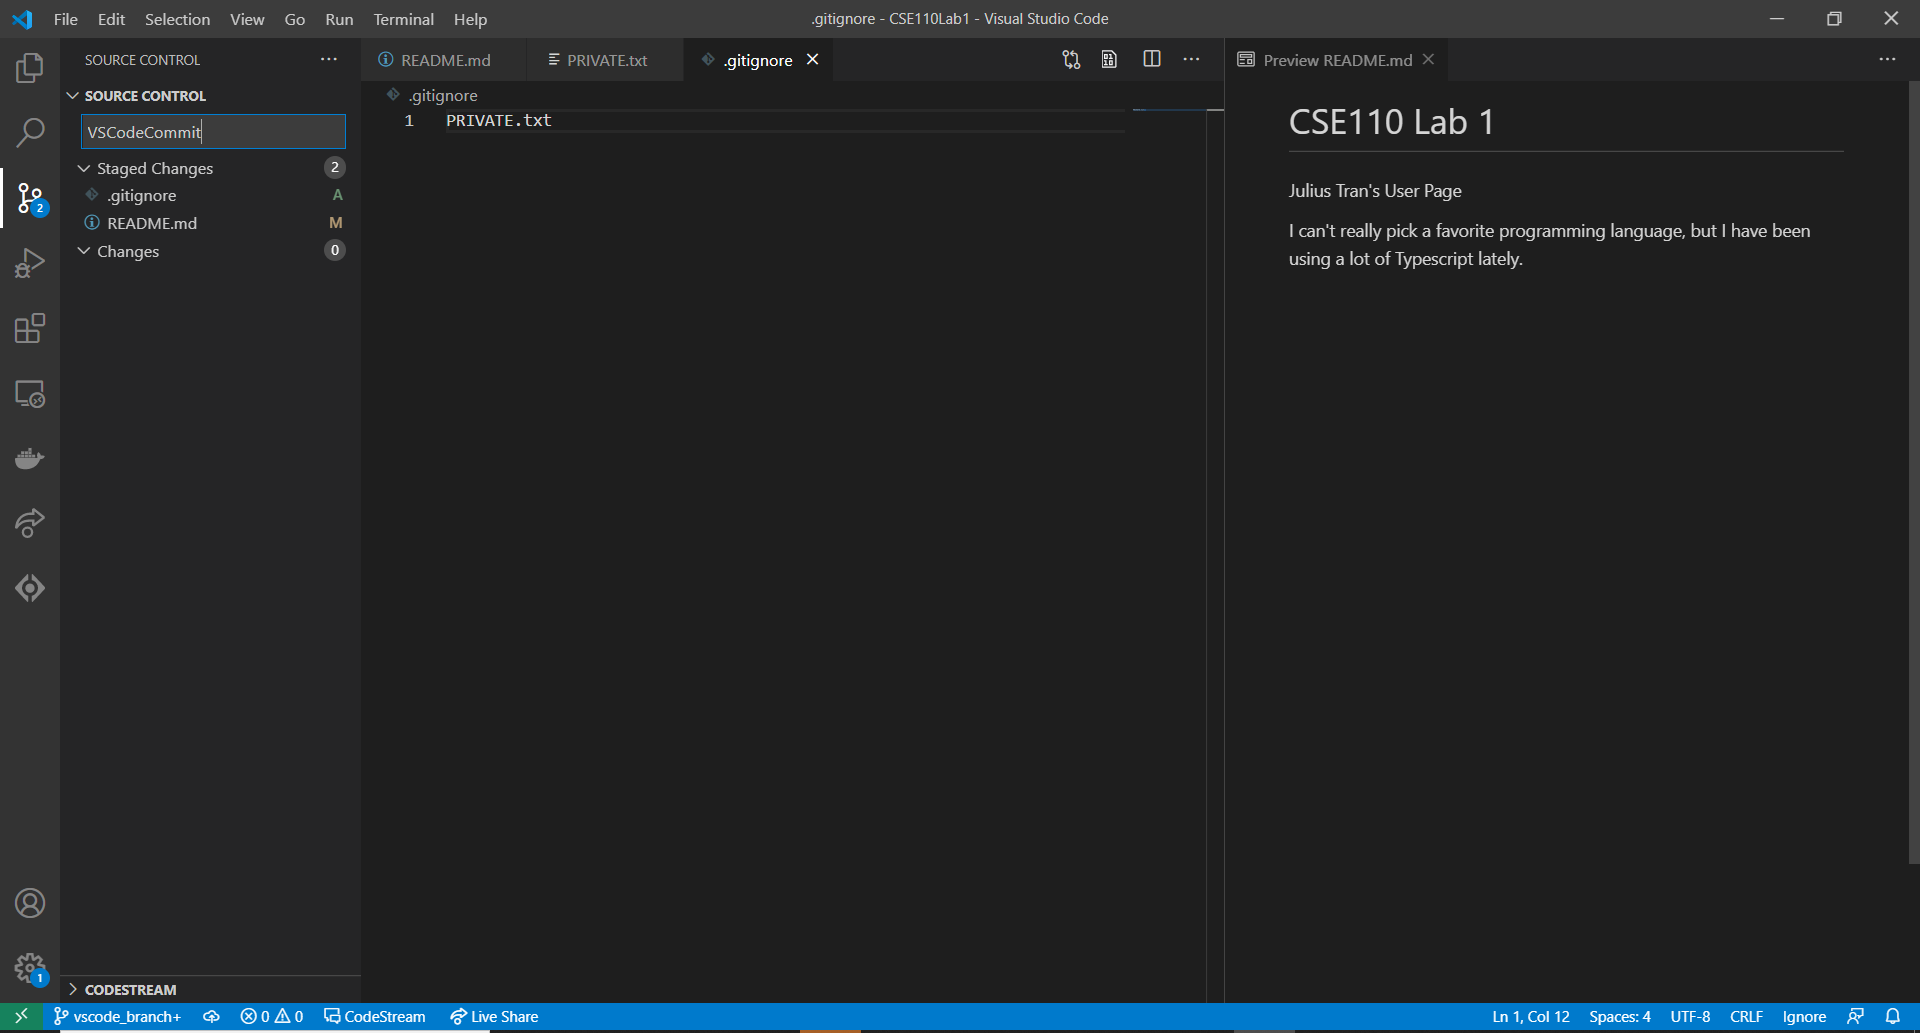
Task: Split the editor to the right
Action: coord(1151,59)
